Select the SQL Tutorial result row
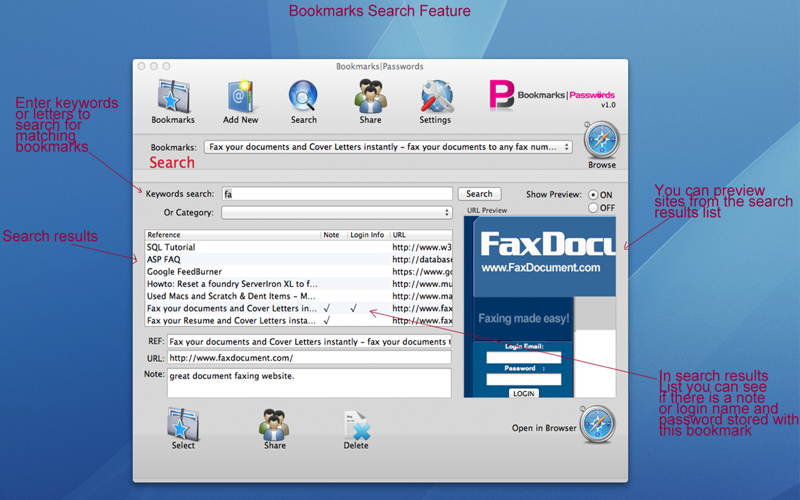800x500 pixels. pos(298,247)
